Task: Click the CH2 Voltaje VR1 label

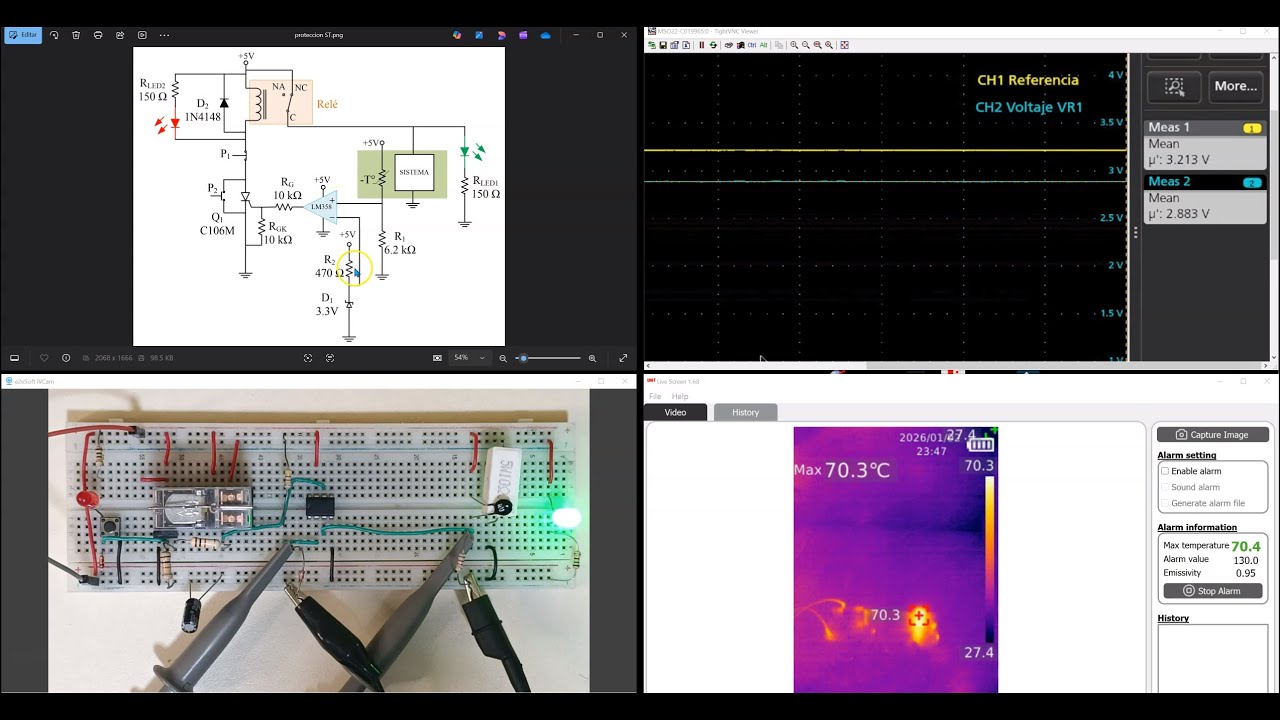Action: point(1029,107)
